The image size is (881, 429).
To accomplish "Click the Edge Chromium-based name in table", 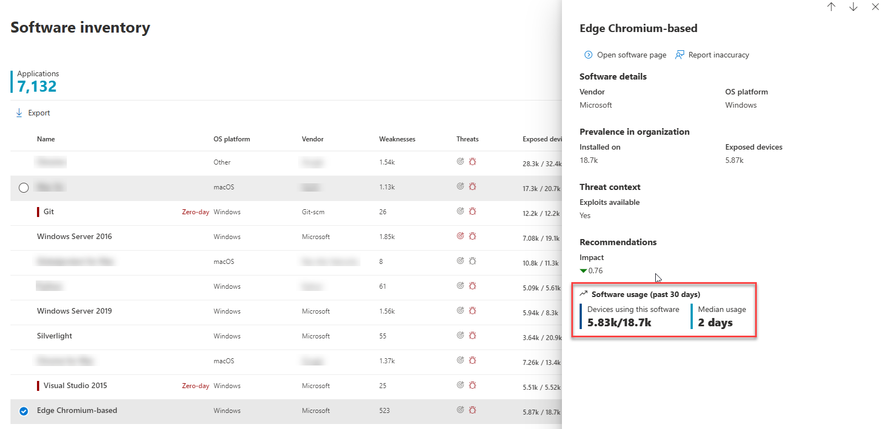I will point(77,410).
